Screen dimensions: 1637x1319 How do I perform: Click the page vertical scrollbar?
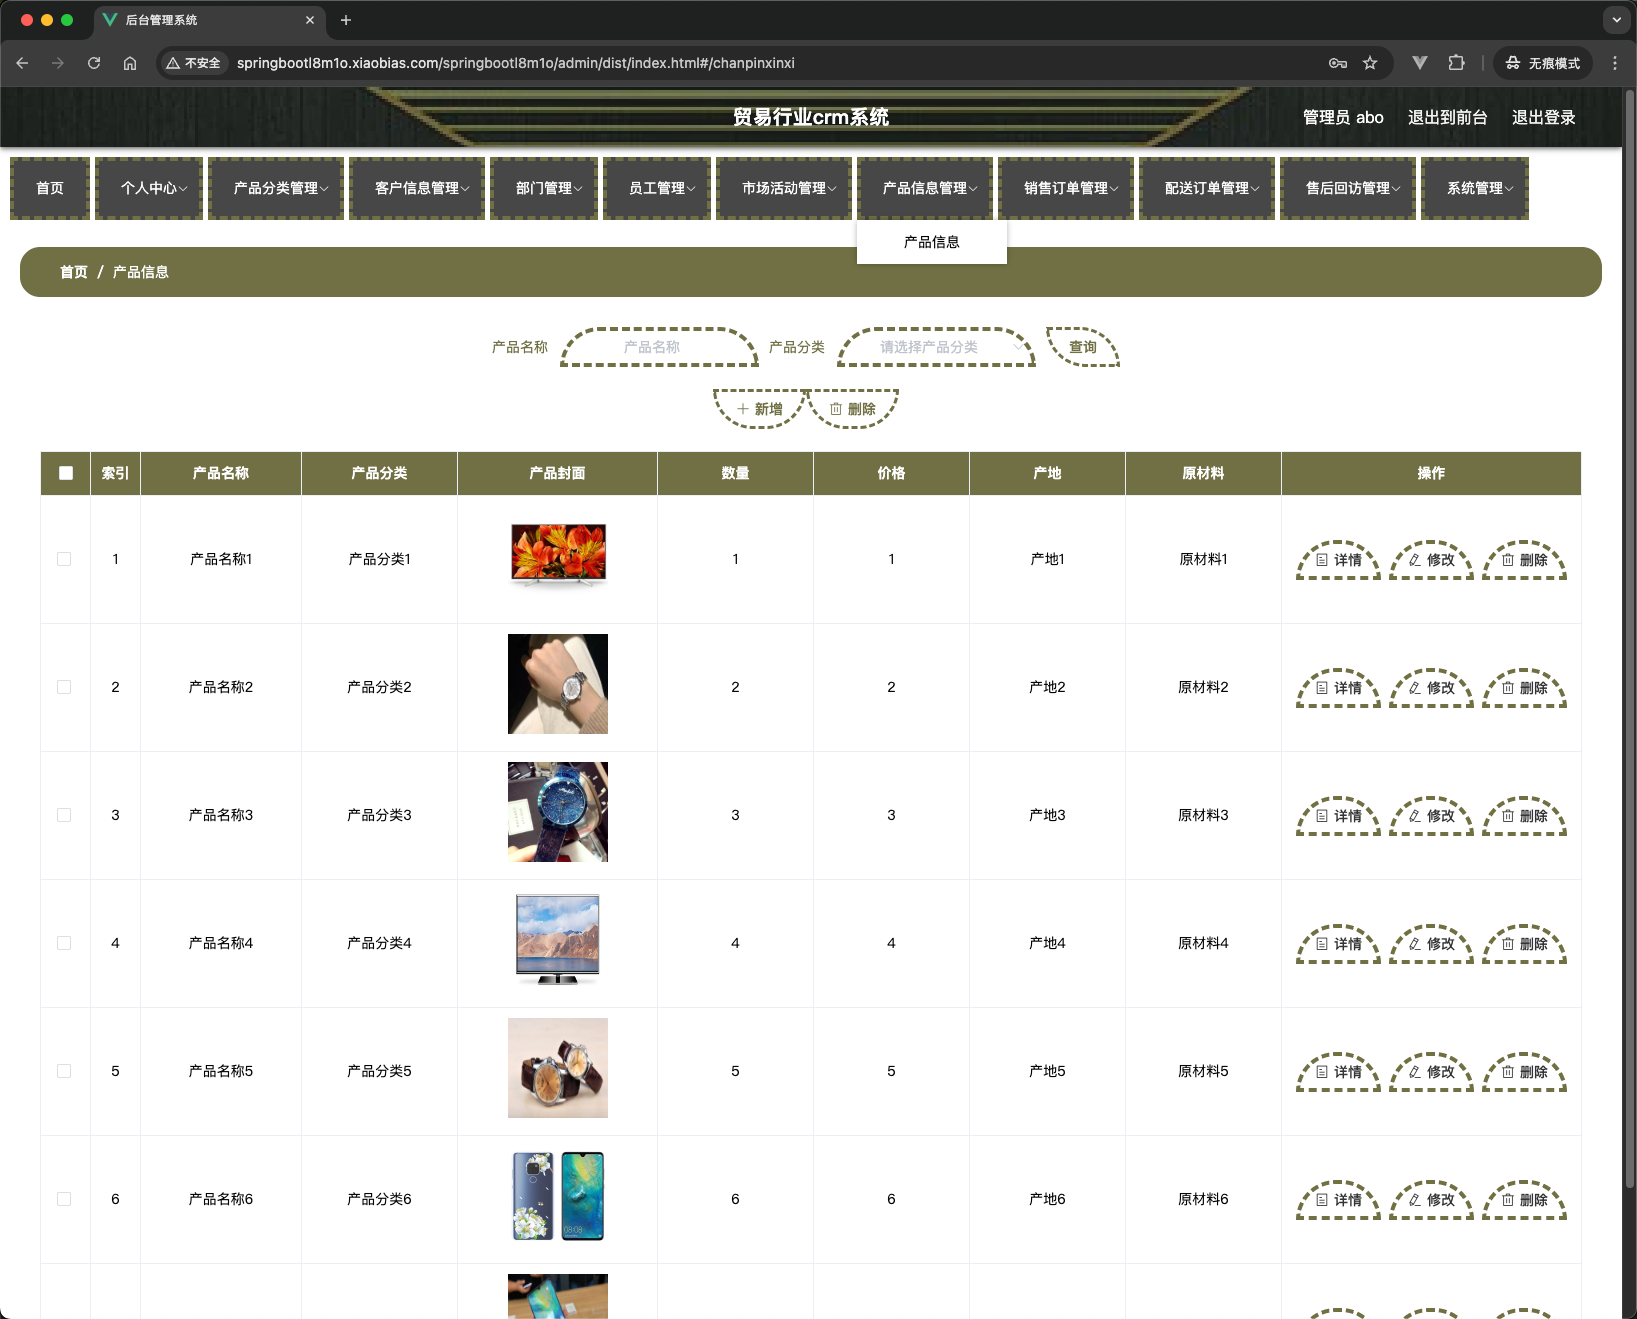pyautogui.click(x=1629, y=638)
